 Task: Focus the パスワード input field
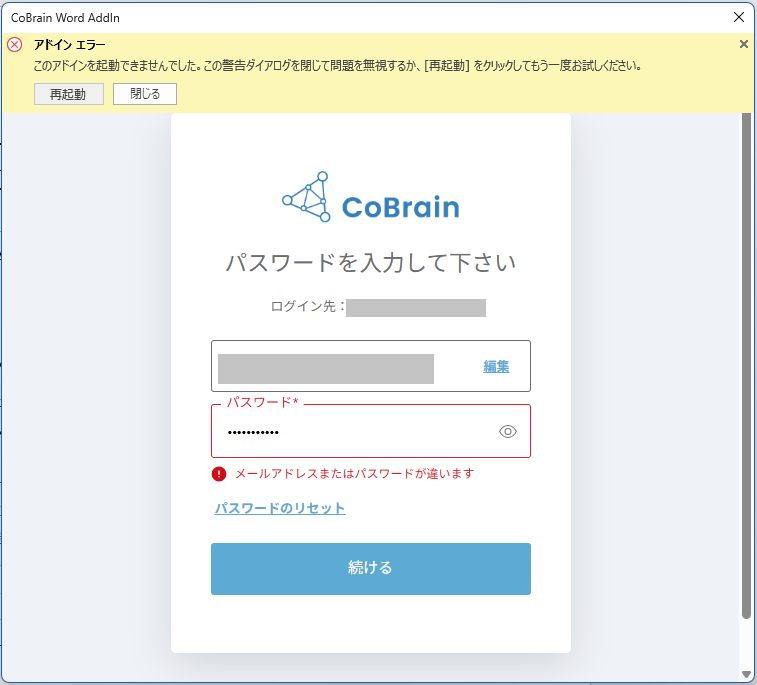pyautogui.click(x=371, y=431)
